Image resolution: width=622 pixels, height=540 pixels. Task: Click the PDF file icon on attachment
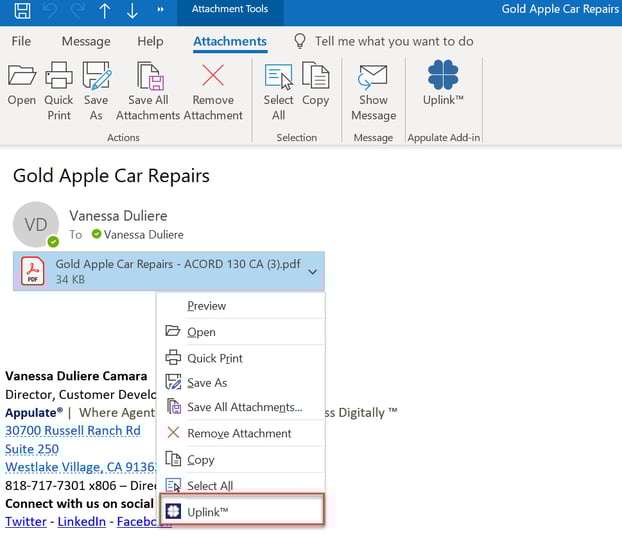point(33,271)
